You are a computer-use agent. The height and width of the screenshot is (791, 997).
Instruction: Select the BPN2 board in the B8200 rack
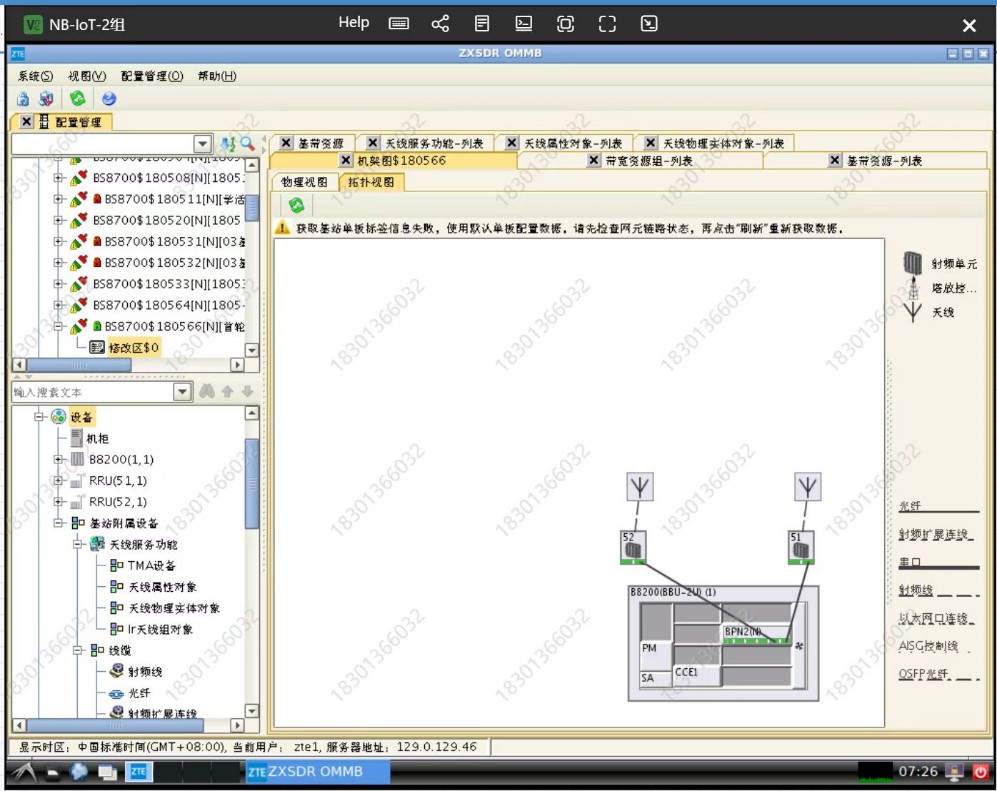(x=757, y=635)
